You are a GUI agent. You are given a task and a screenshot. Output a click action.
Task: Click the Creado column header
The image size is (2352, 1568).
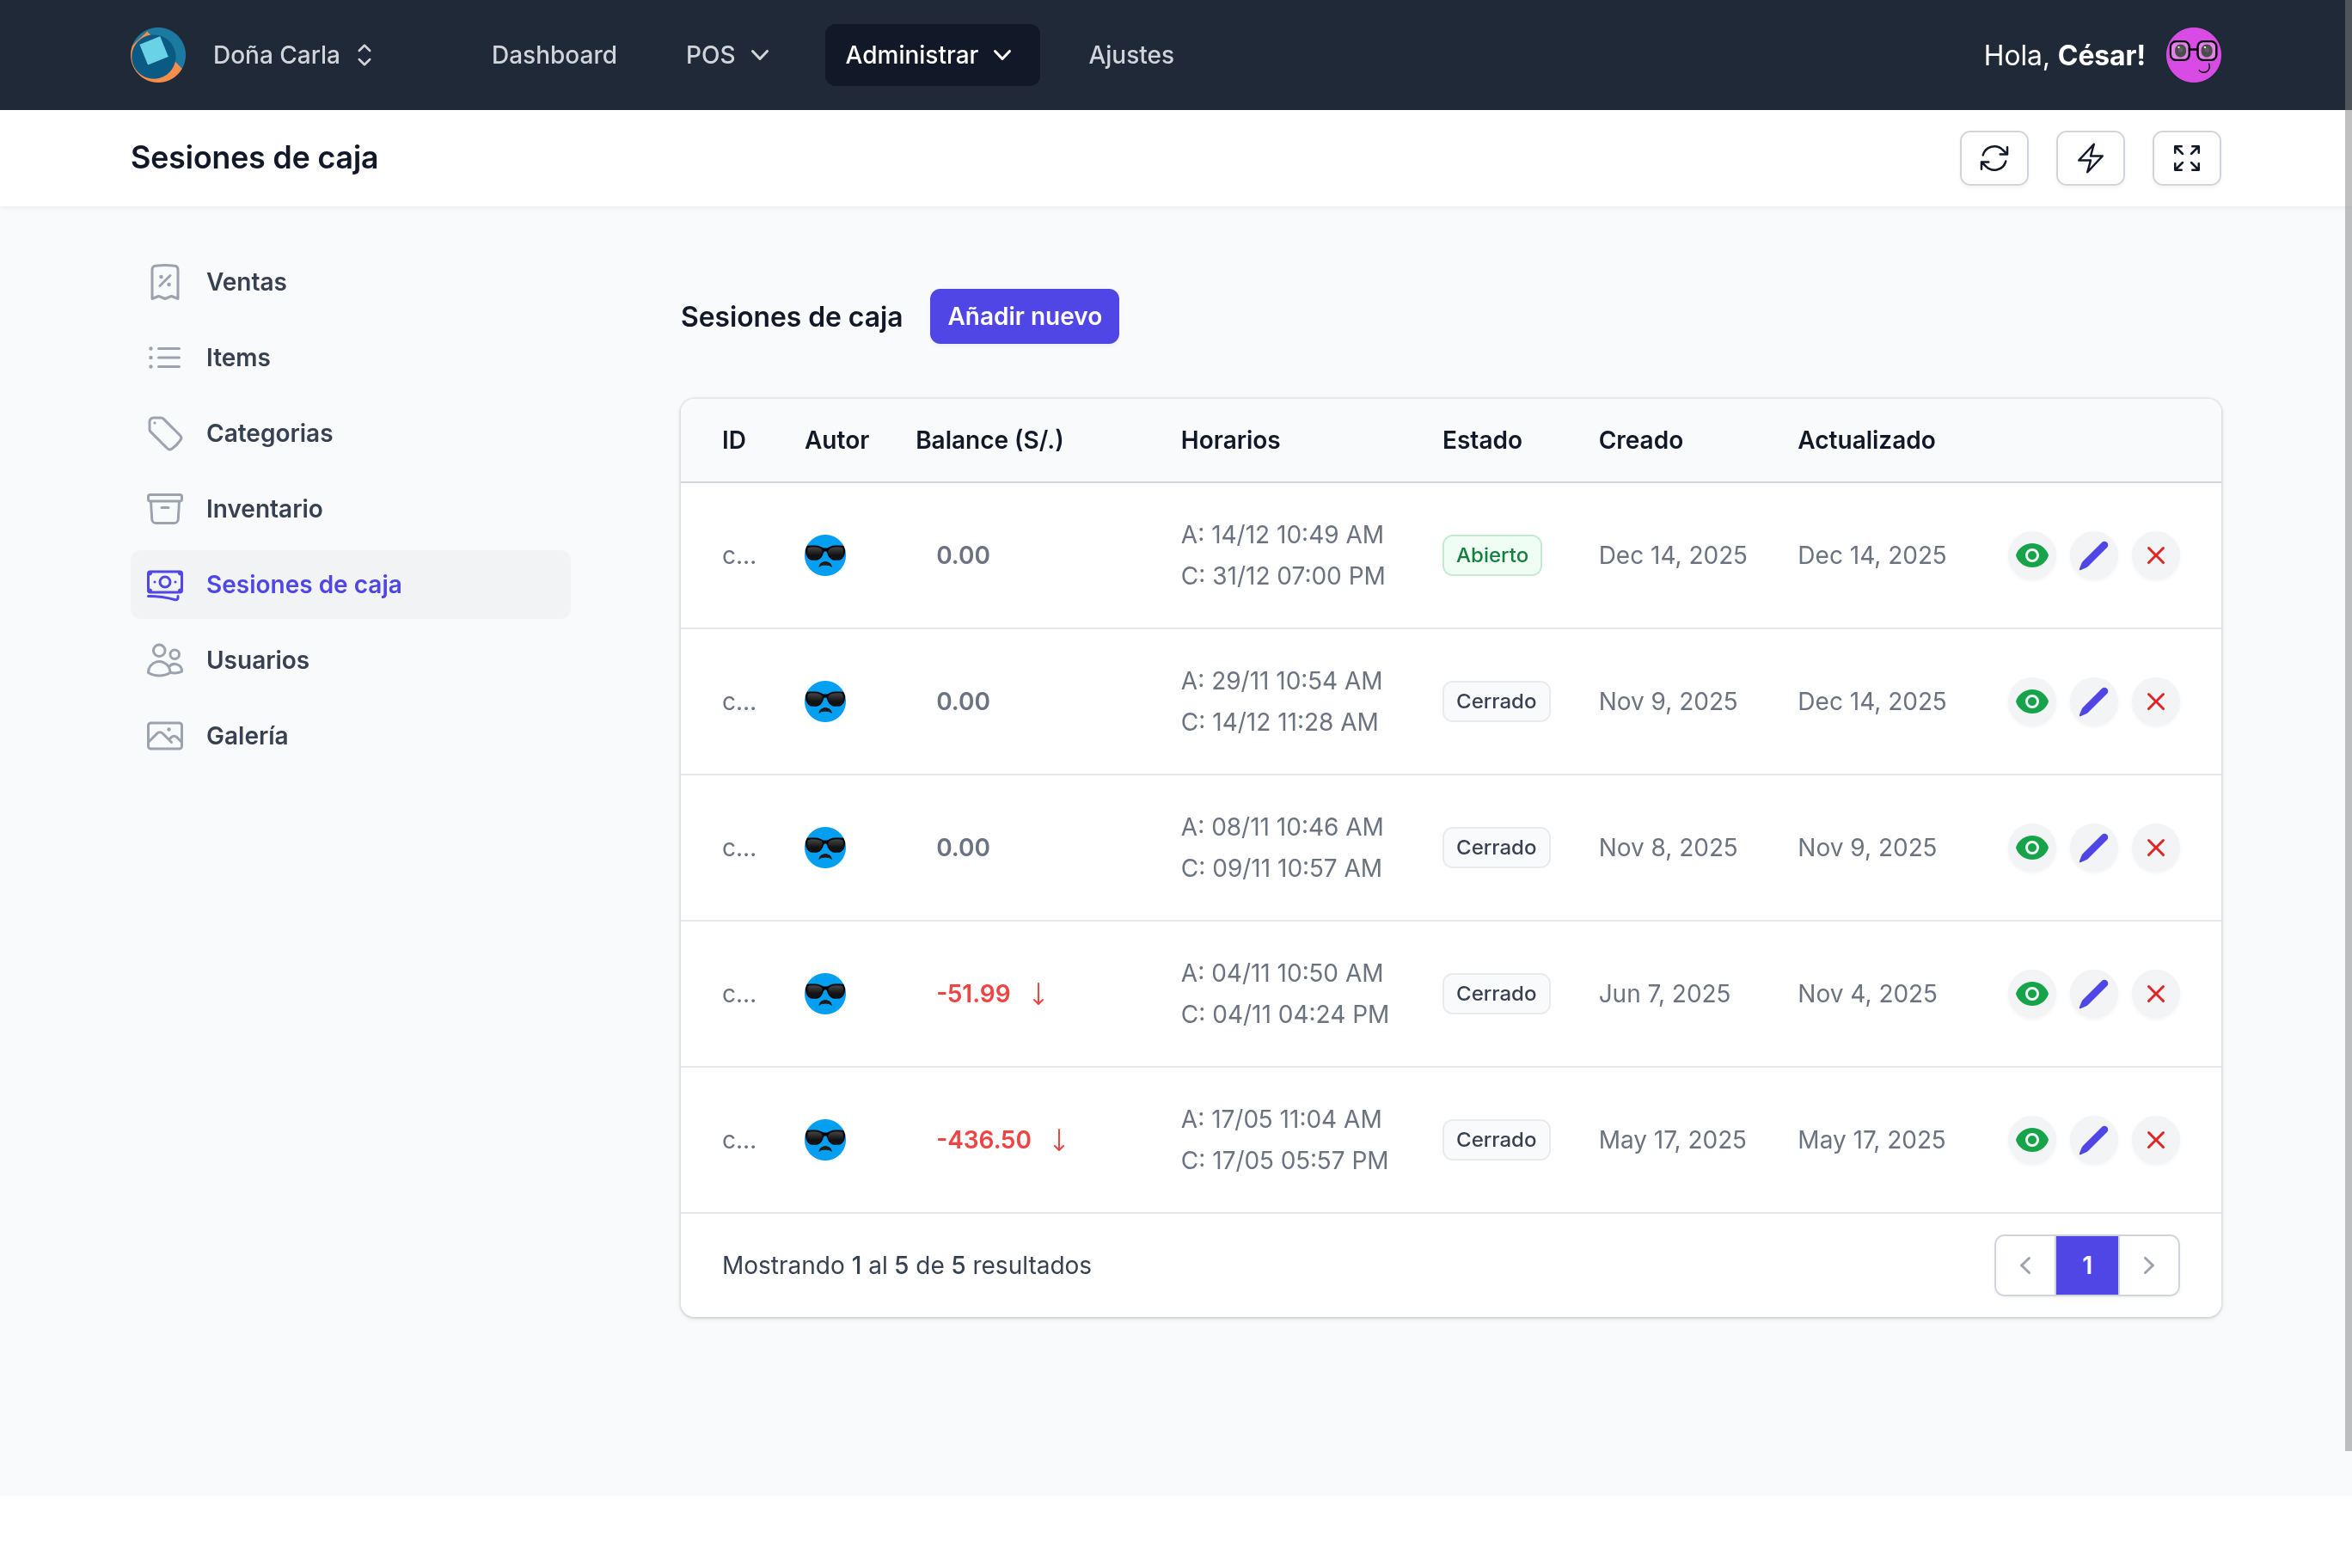point(1640,440)
